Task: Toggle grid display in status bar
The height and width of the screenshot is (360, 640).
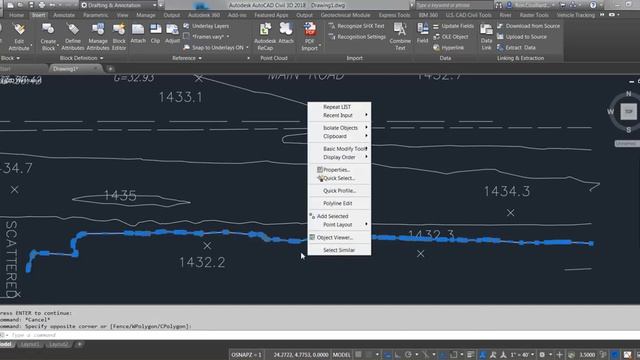Action: pos(358,355)
